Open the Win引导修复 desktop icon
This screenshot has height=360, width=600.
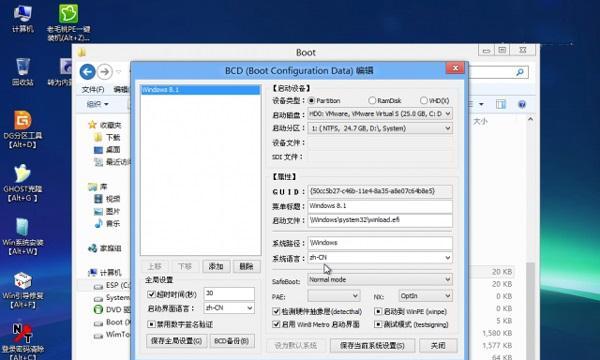coord(23,290)
